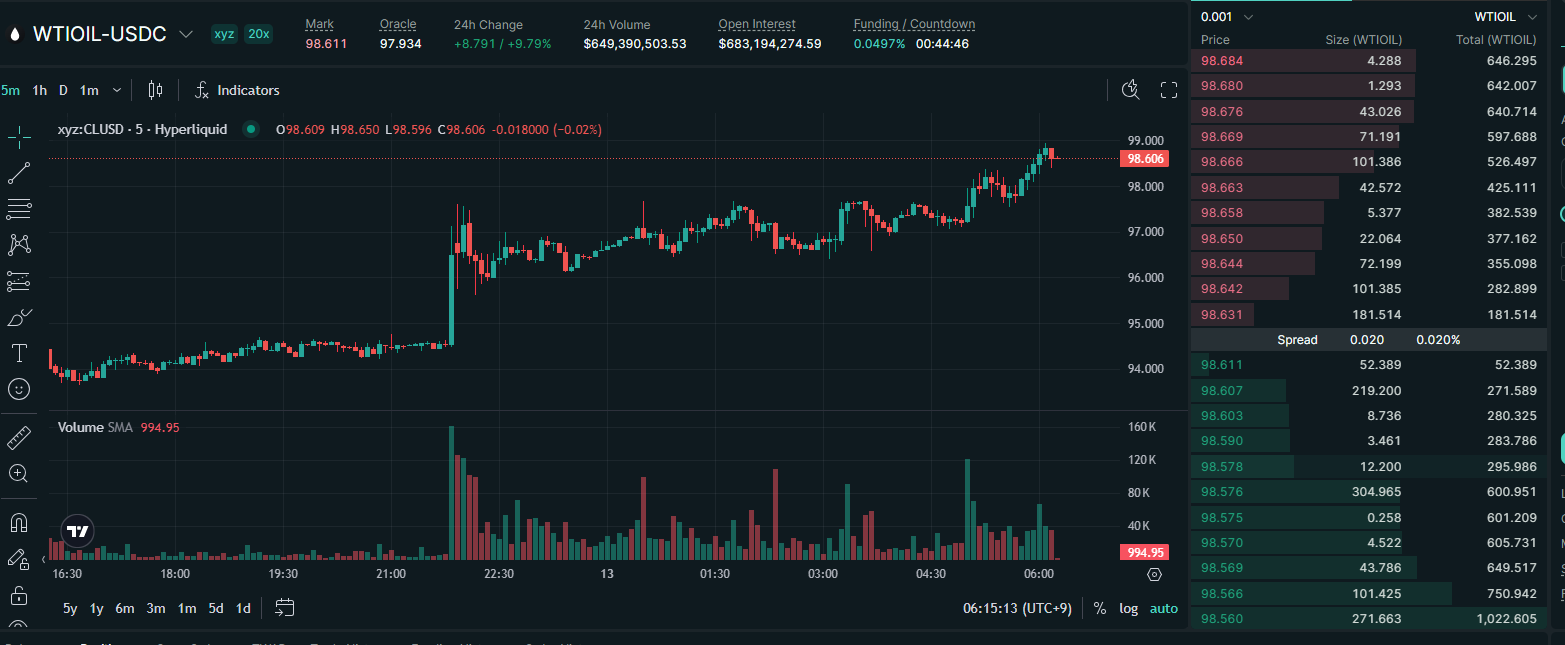Open the 0.001 price grouping dropdown
This screenshot has height=645, width=1565.
[1226, 17]
